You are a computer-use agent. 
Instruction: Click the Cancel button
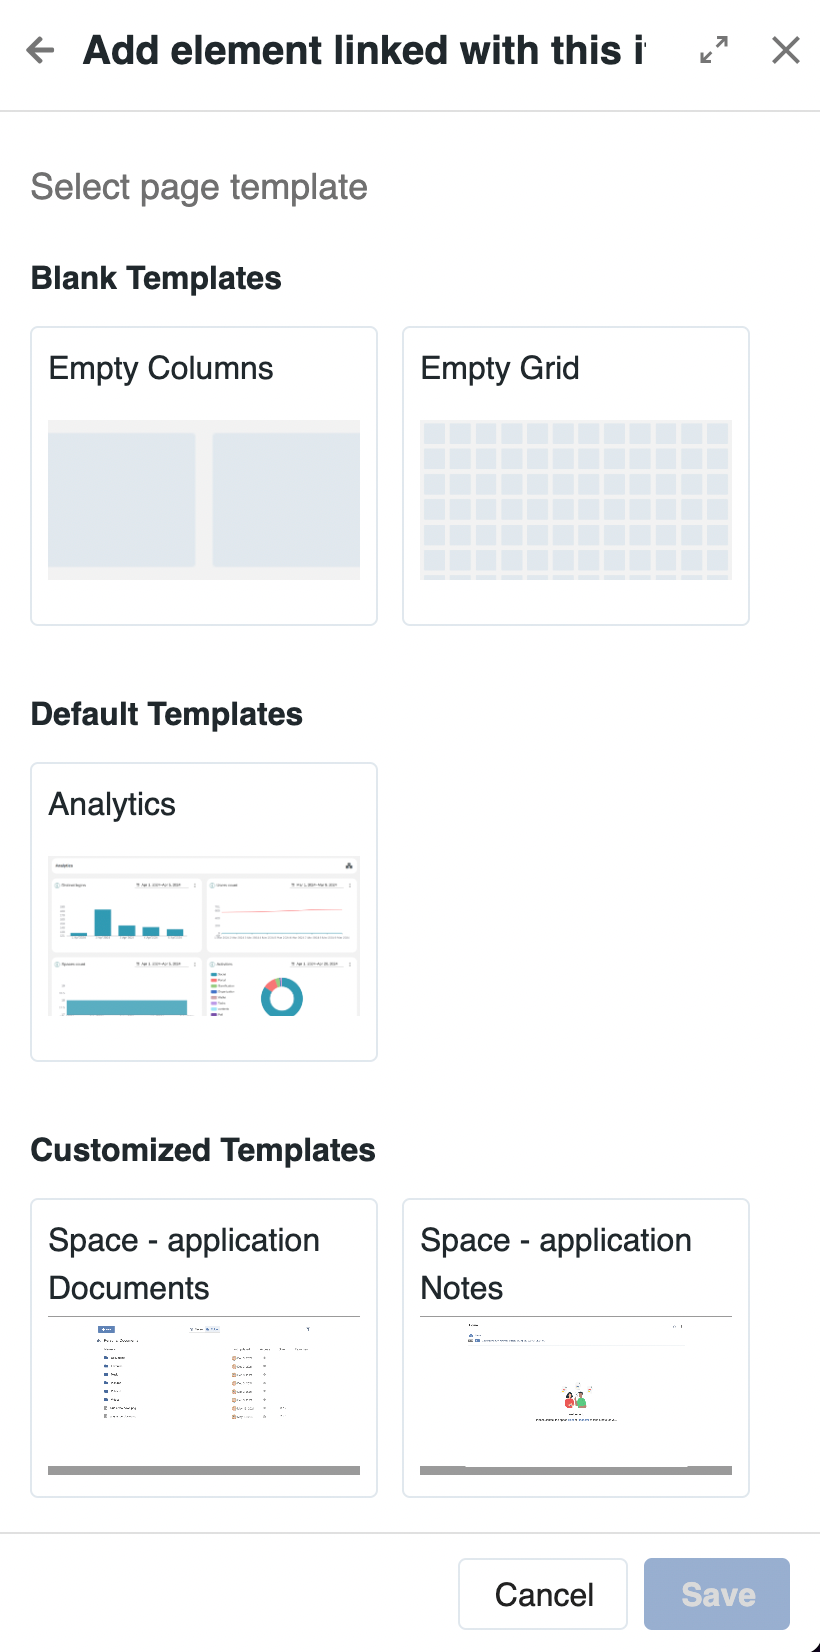point(543,1594)
